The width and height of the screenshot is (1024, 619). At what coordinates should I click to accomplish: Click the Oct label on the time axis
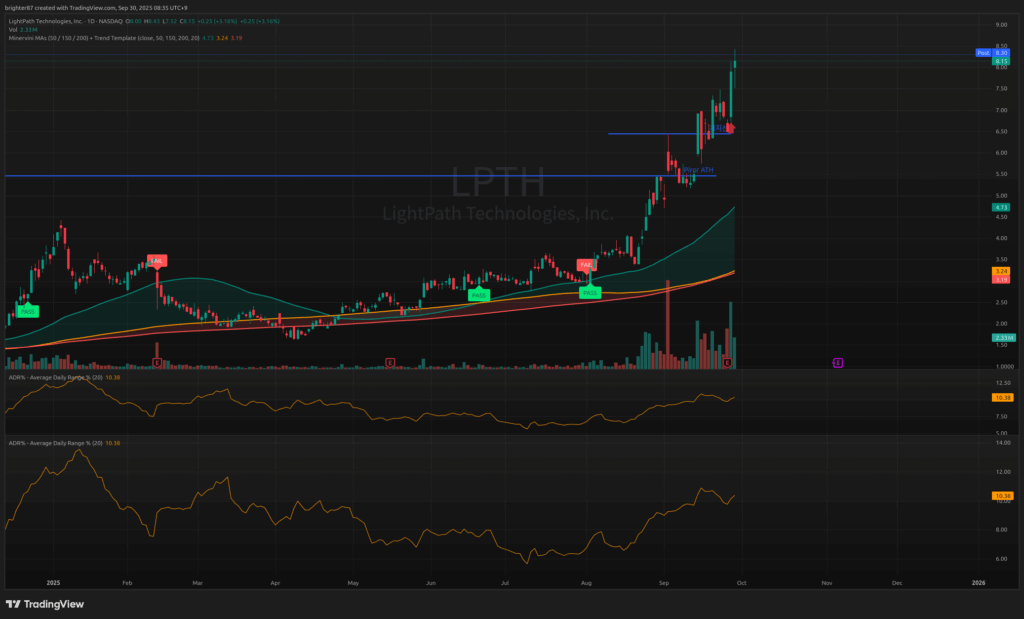741,582
